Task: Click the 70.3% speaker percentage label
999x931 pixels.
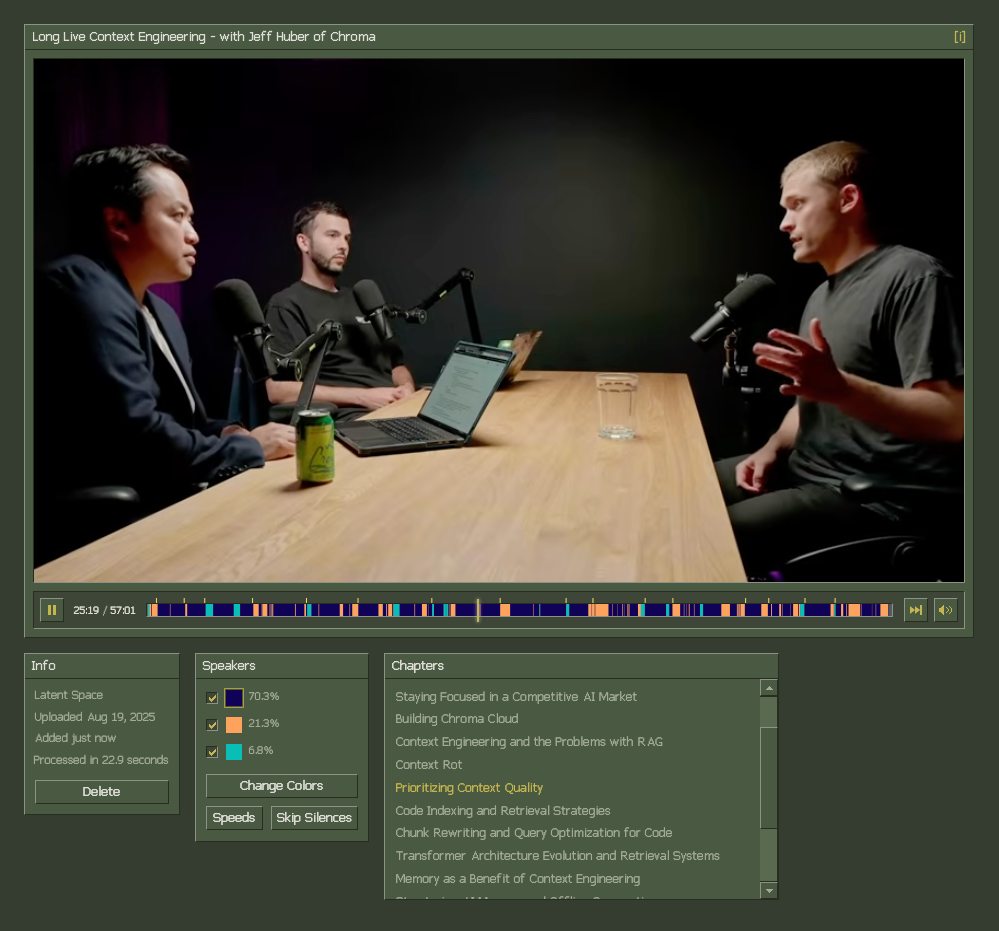Action: (264, 696)
